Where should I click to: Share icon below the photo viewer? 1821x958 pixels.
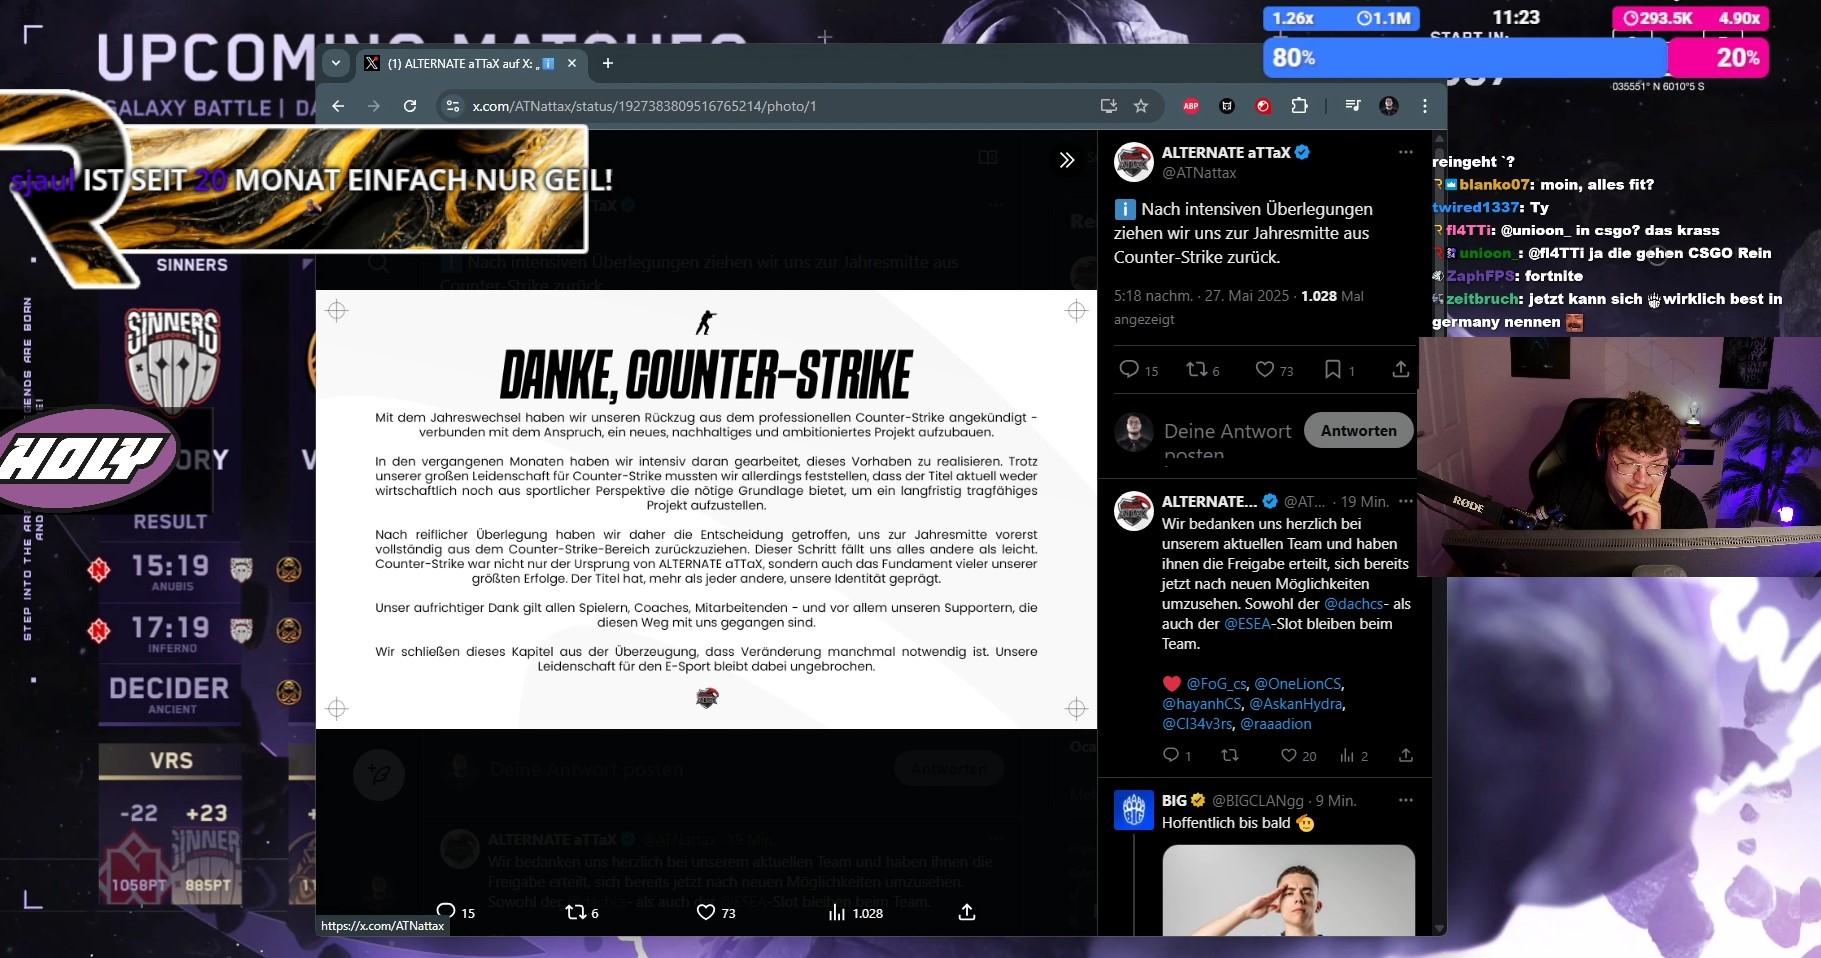pos(967,912)
